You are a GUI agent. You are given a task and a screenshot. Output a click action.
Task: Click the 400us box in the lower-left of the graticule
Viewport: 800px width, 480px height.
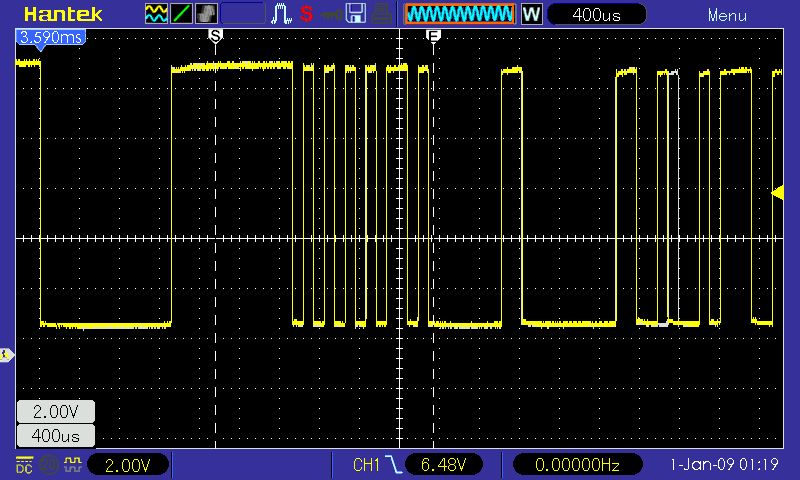56,436
